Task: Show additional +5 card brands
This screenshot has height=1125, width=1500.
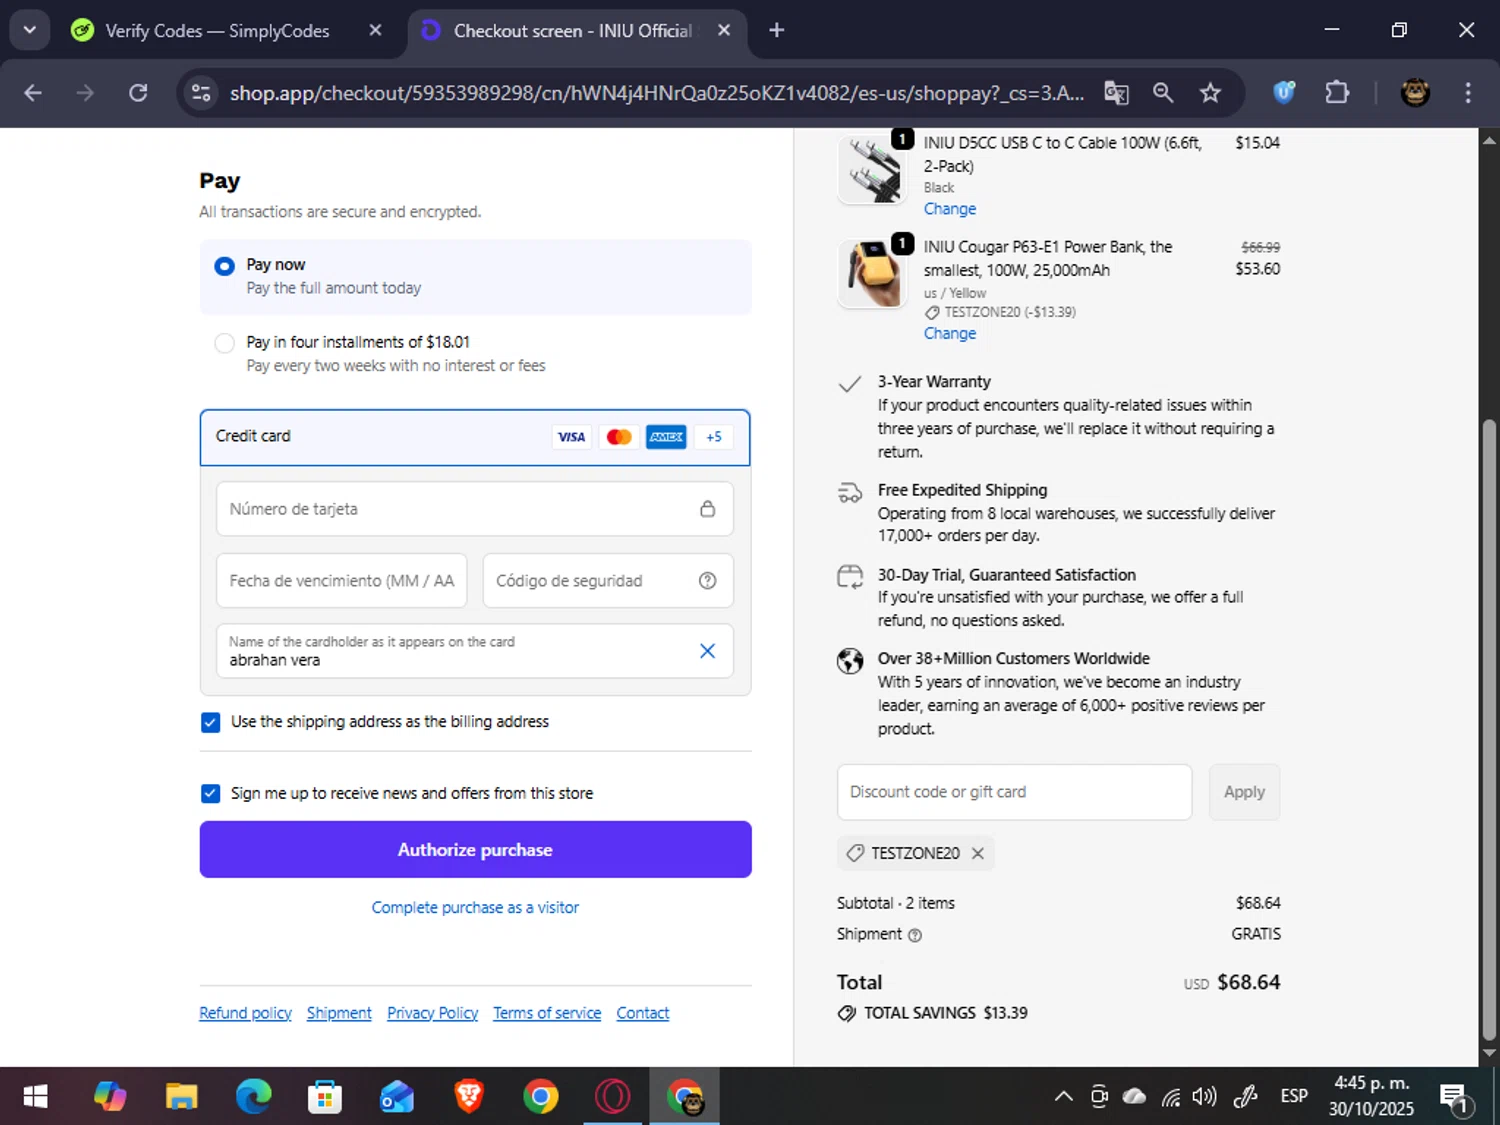Action: (714, 437)
